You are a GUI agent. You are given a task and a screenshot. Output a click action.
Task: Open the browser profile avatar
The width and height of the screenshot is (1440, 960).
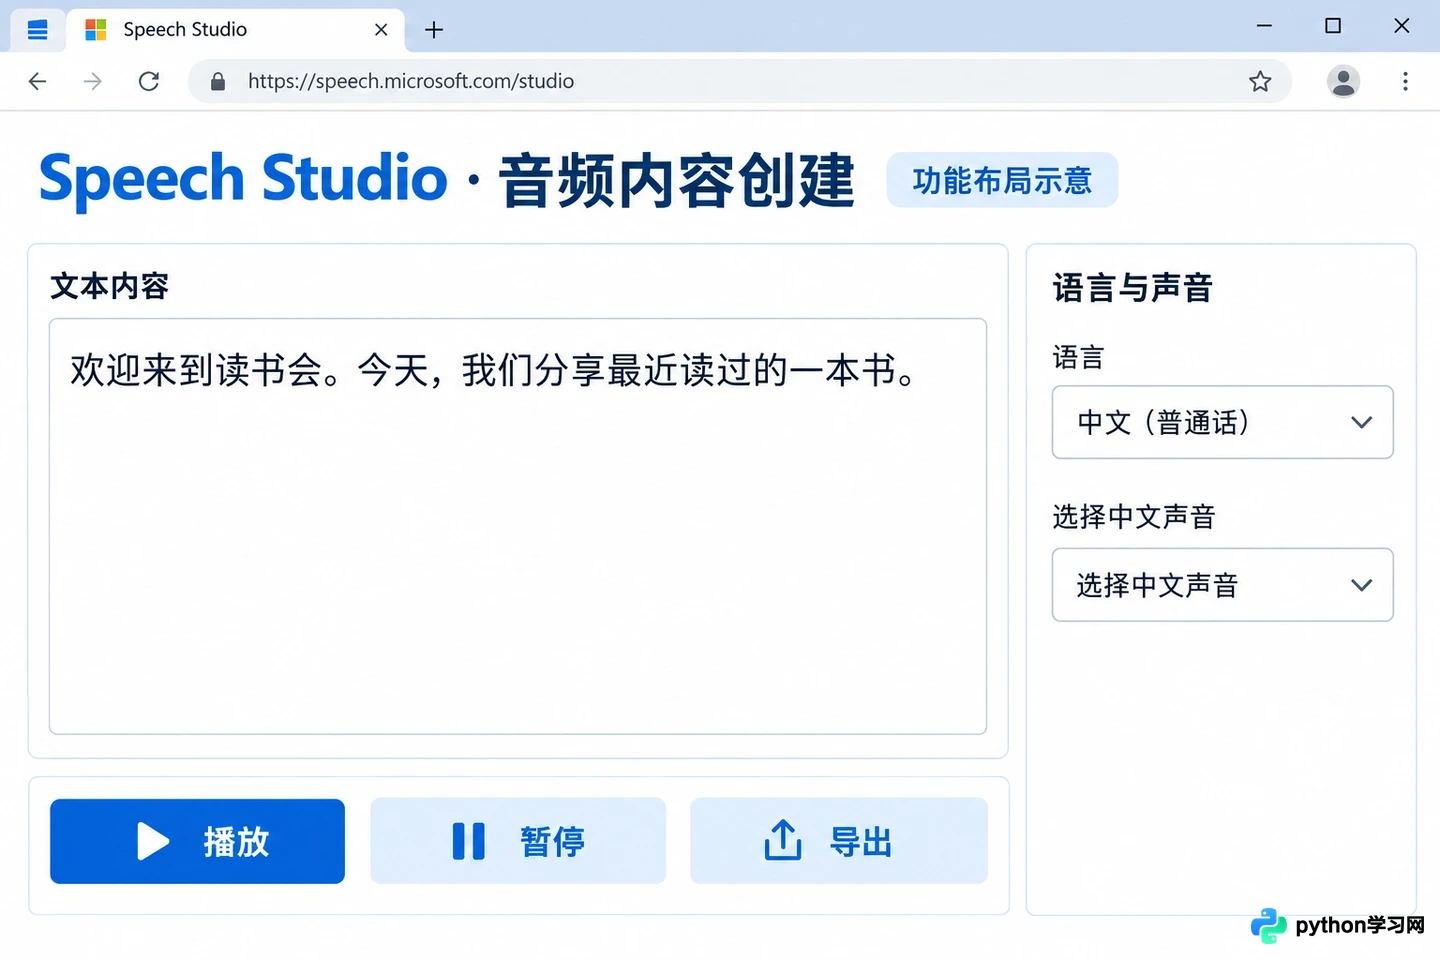pos(1343,81)
